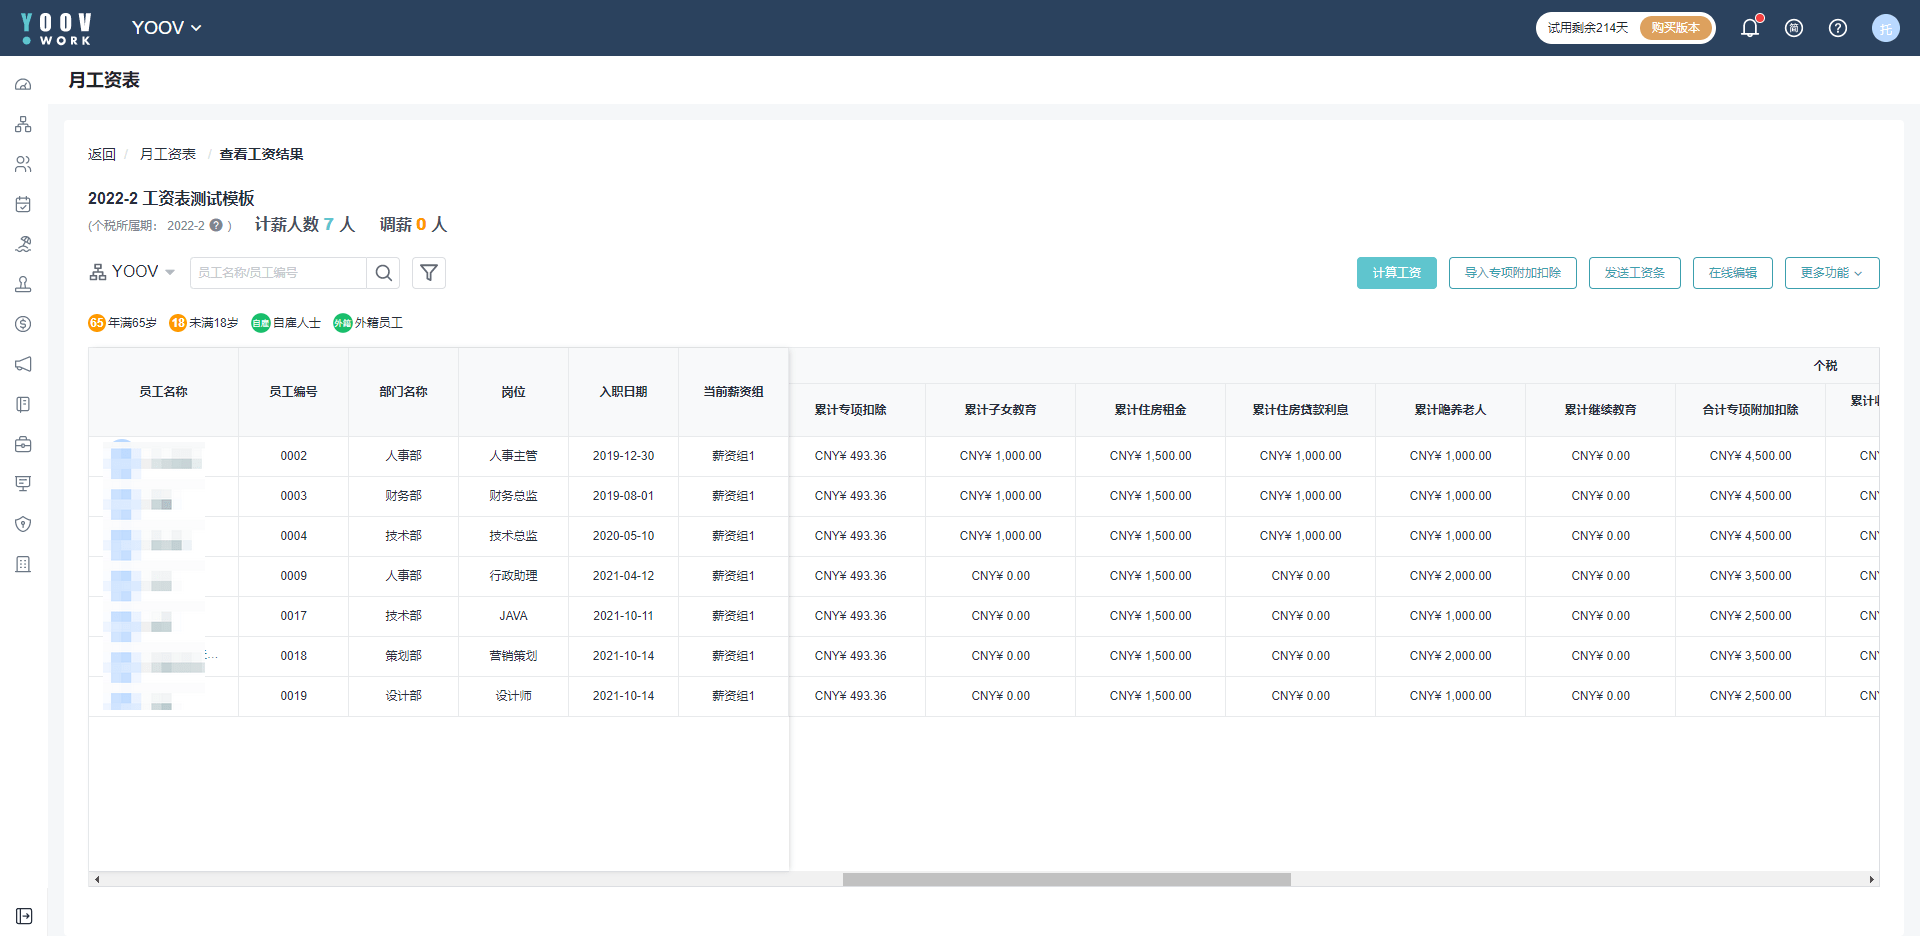Open the leave beach-umbrella sidebar icon
This screenshot has width=1920, height=936.
point(23,244)
